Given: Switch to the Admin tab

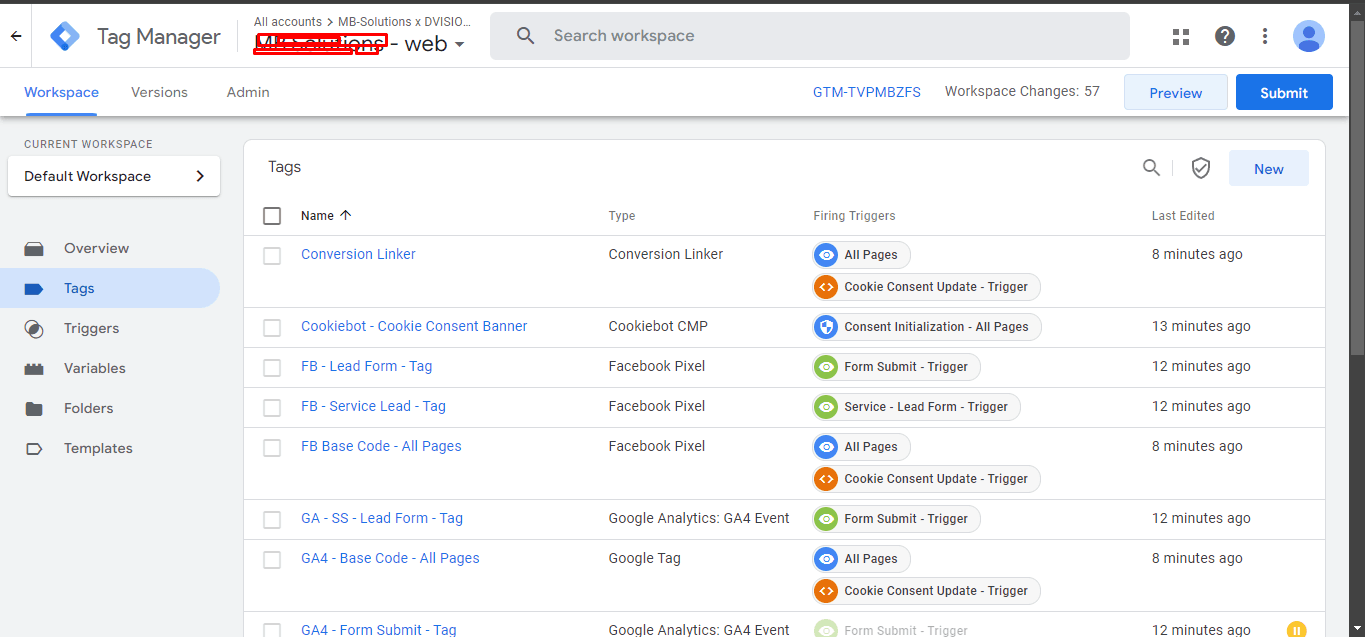Looking at the screenshot, I should [x=248, y=92].
